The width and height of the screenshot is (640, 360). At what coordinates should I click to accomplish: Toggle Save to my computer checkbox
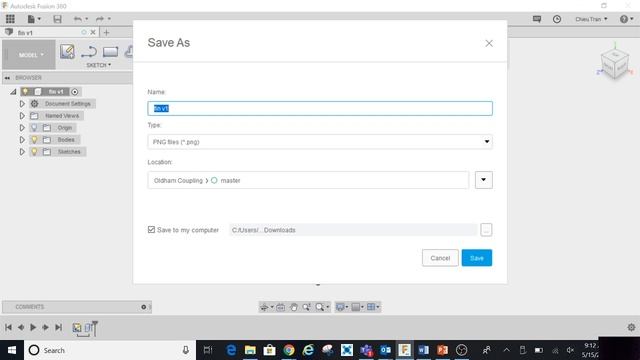point(151,230)
